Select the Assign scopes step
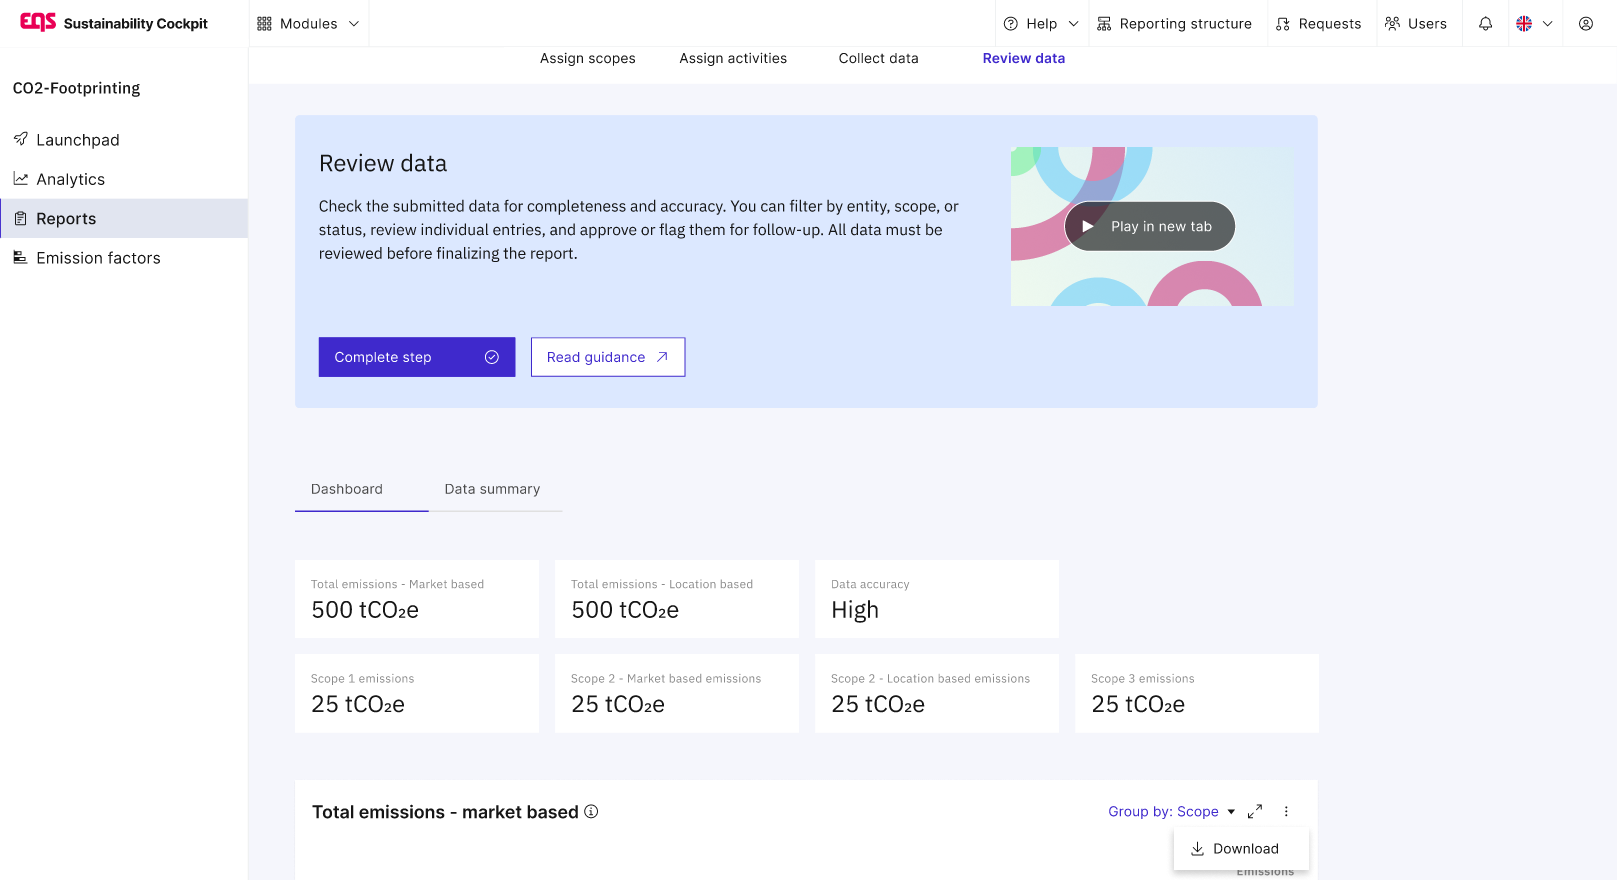Screen dimensions: 1617x880 [587, 58]
